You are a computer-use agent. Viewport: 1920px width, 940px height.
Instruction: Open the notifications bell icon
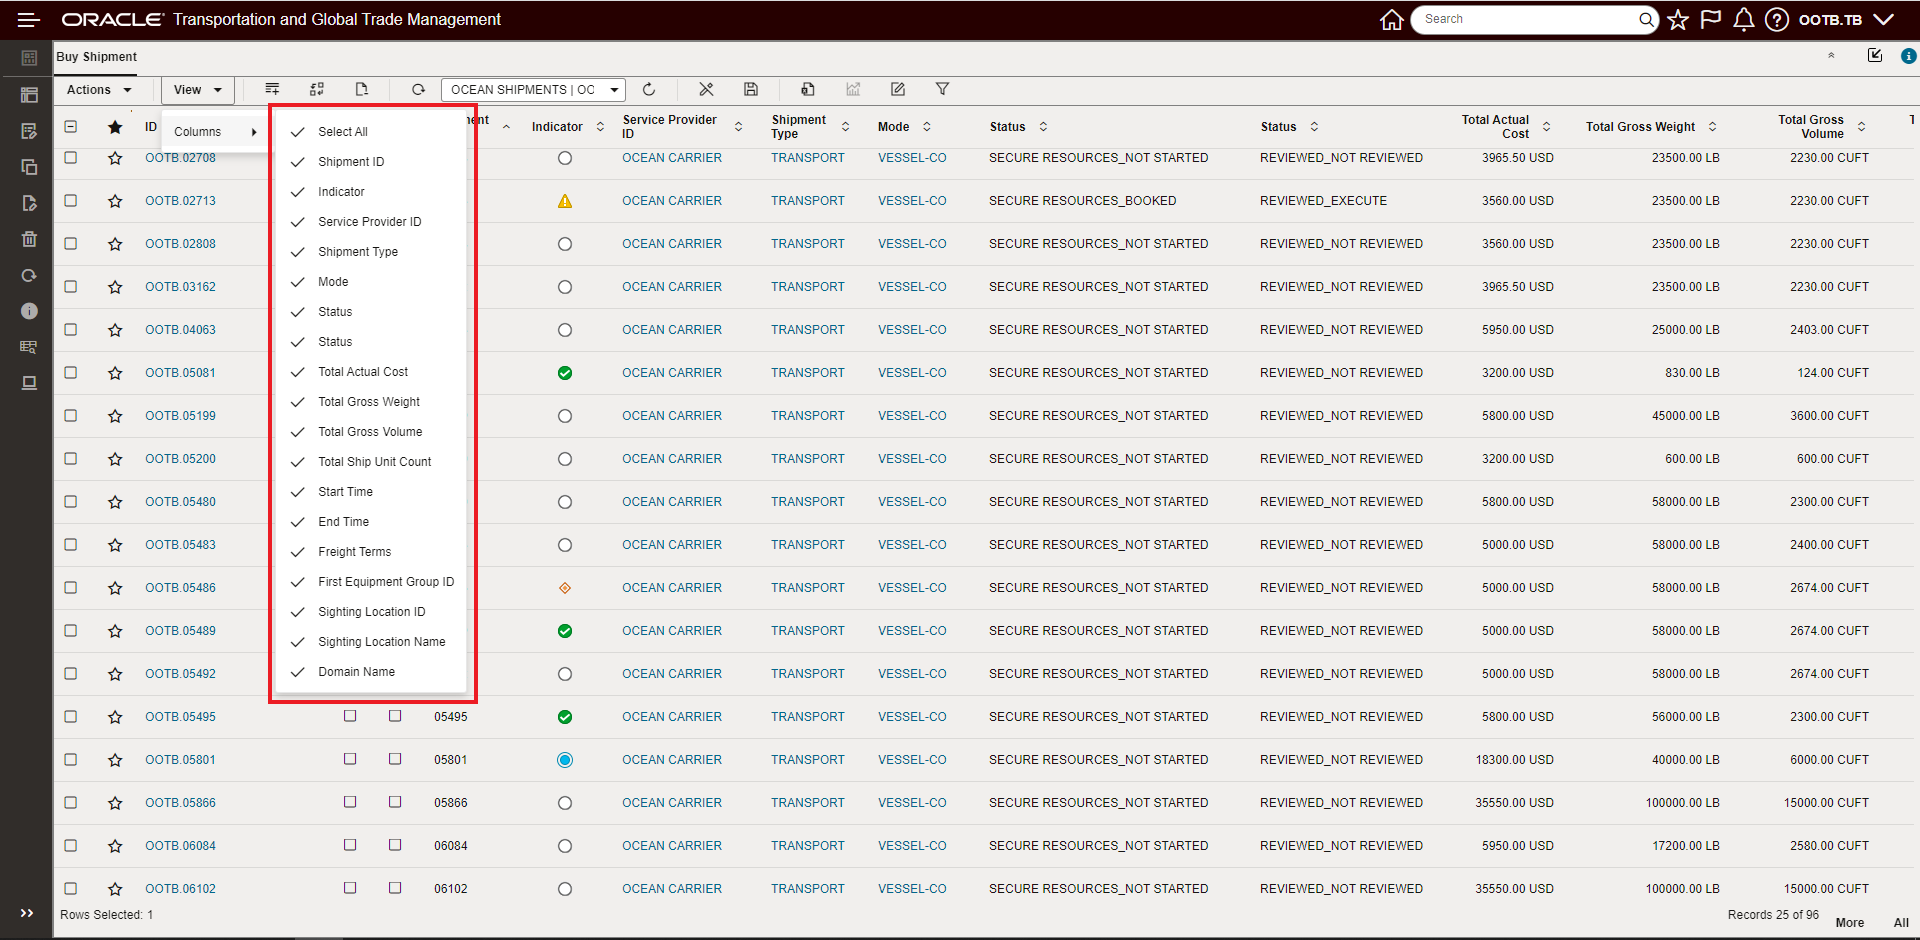(1743, 20)
